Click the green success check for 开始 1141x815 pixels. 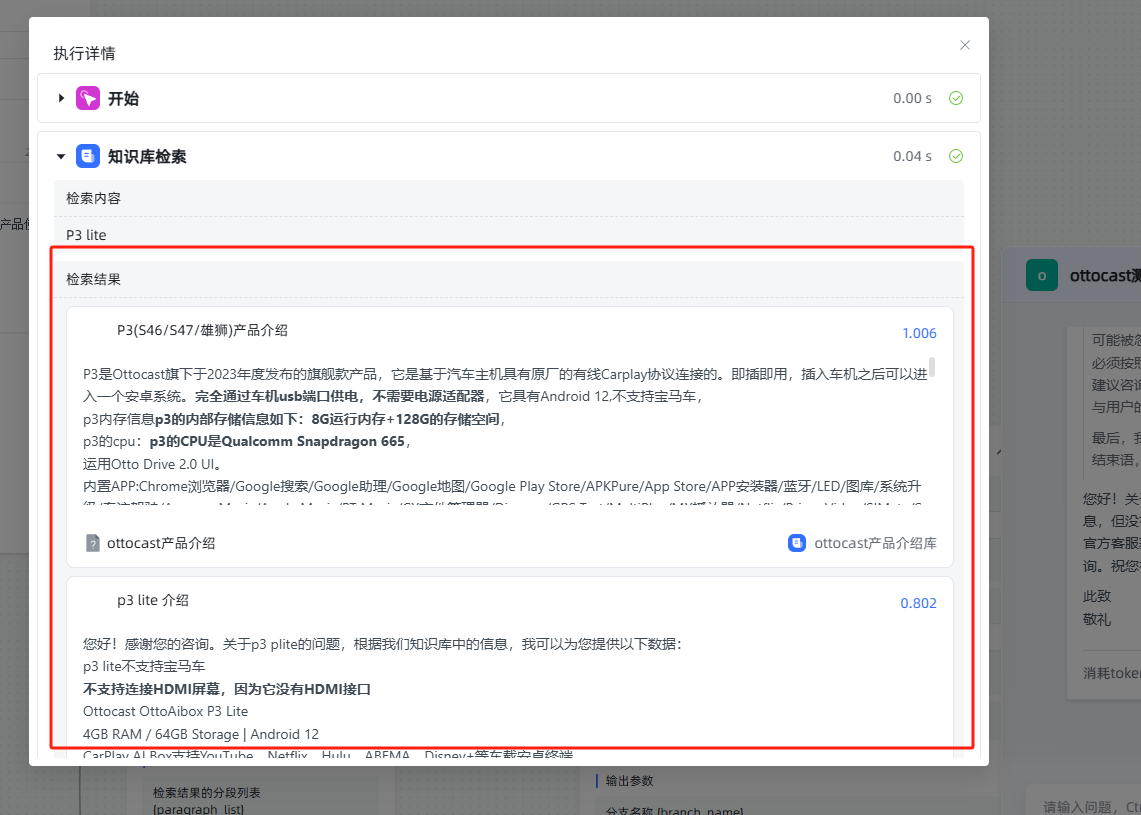pyautogui.click(x=956, y=98)
